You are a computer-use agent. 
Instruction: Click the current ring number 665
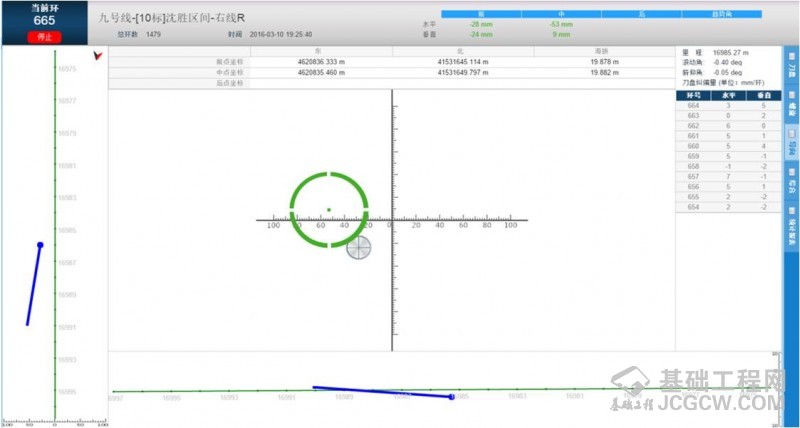[44, 20]
